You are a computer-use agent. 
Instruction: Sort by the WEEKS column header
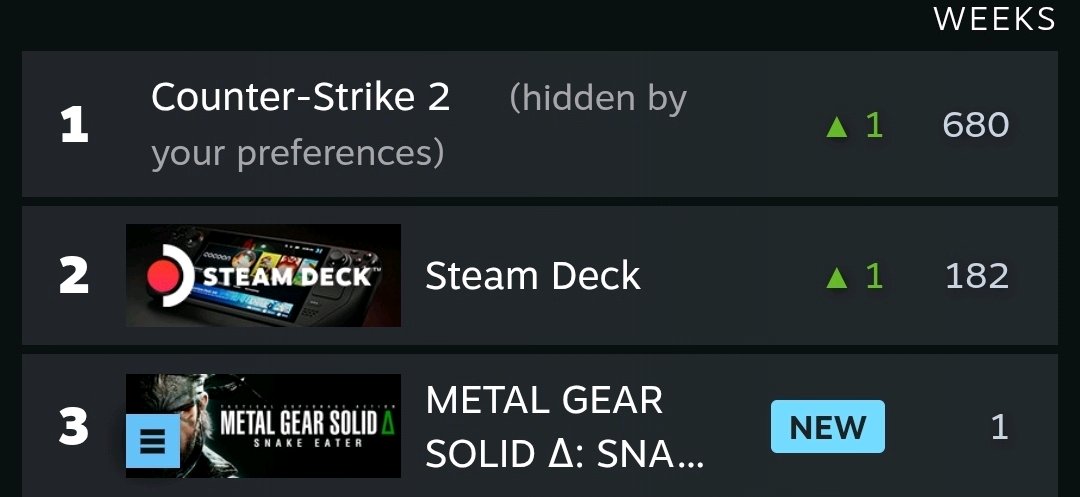point(994,19)
